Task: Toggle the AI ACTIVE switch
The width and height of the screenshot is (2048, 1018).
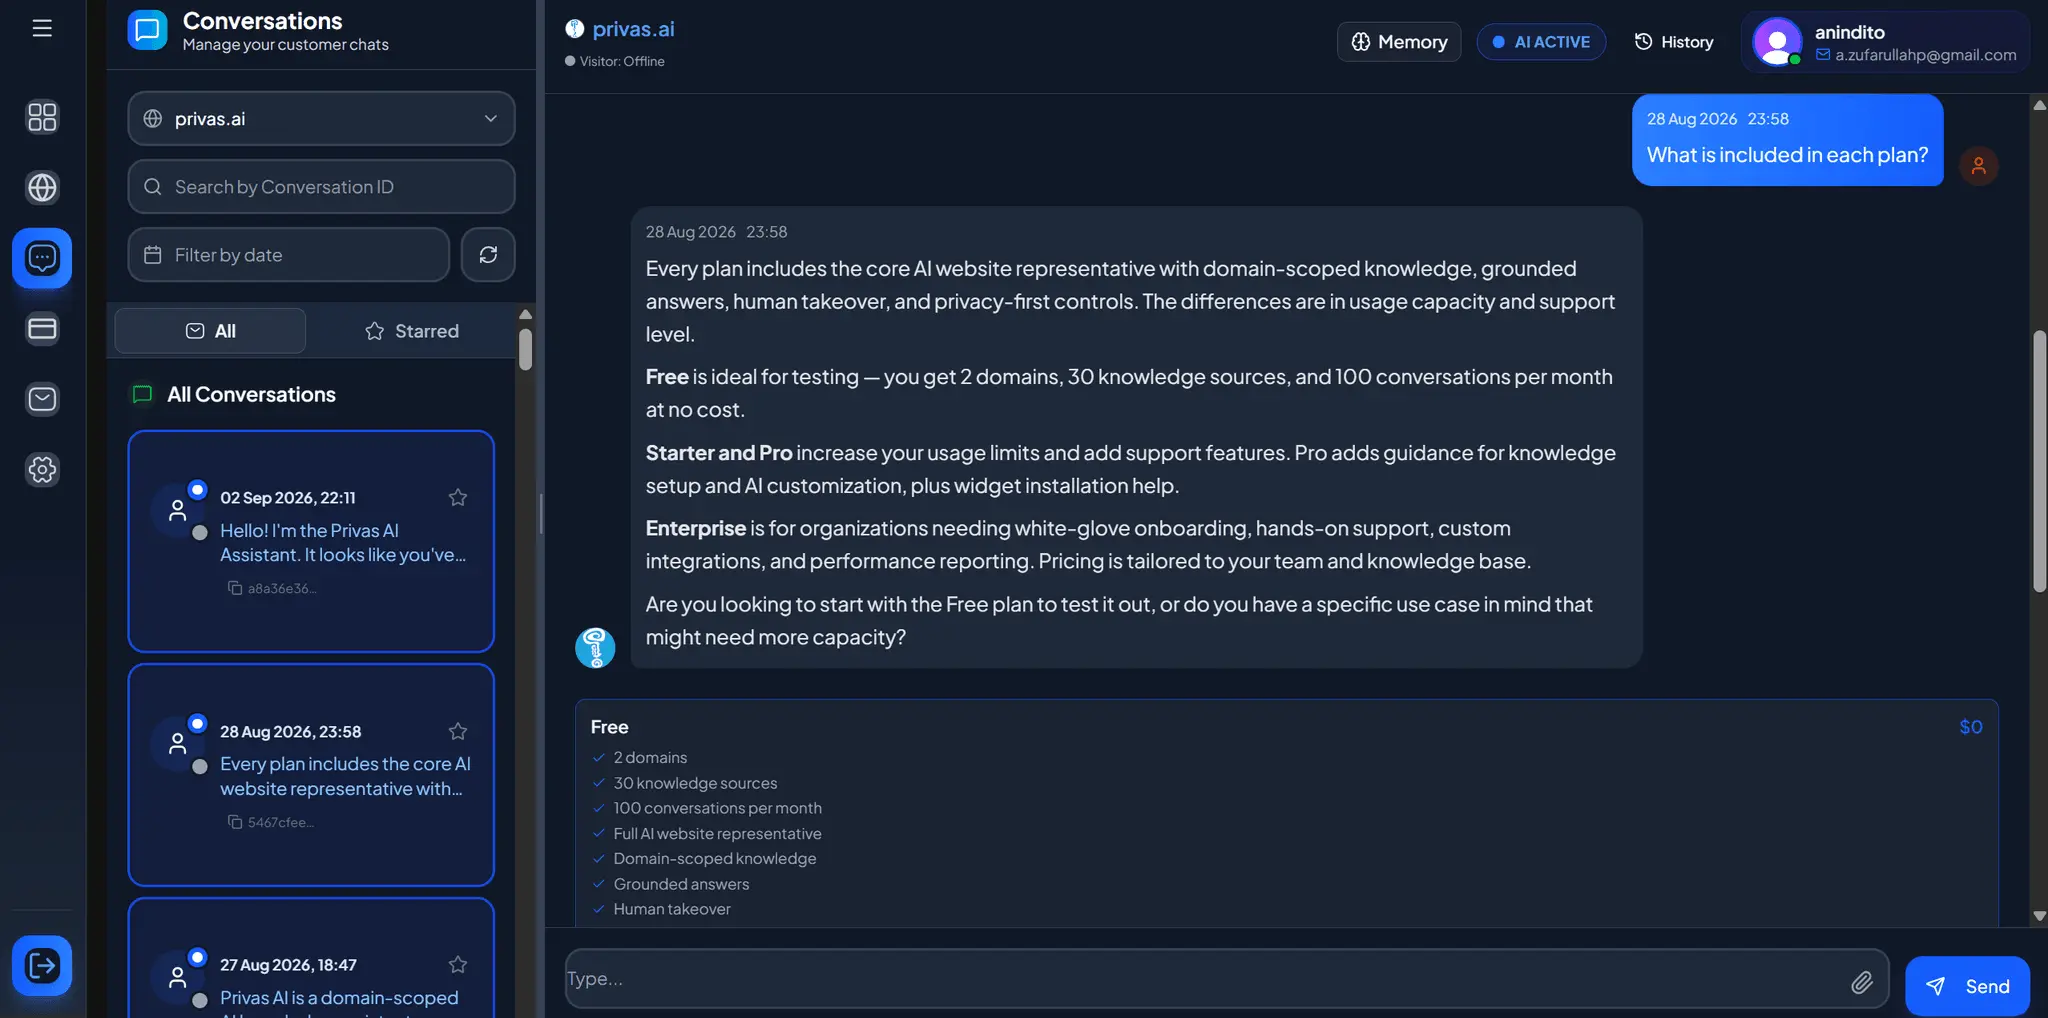Action: click(1541, 42)
